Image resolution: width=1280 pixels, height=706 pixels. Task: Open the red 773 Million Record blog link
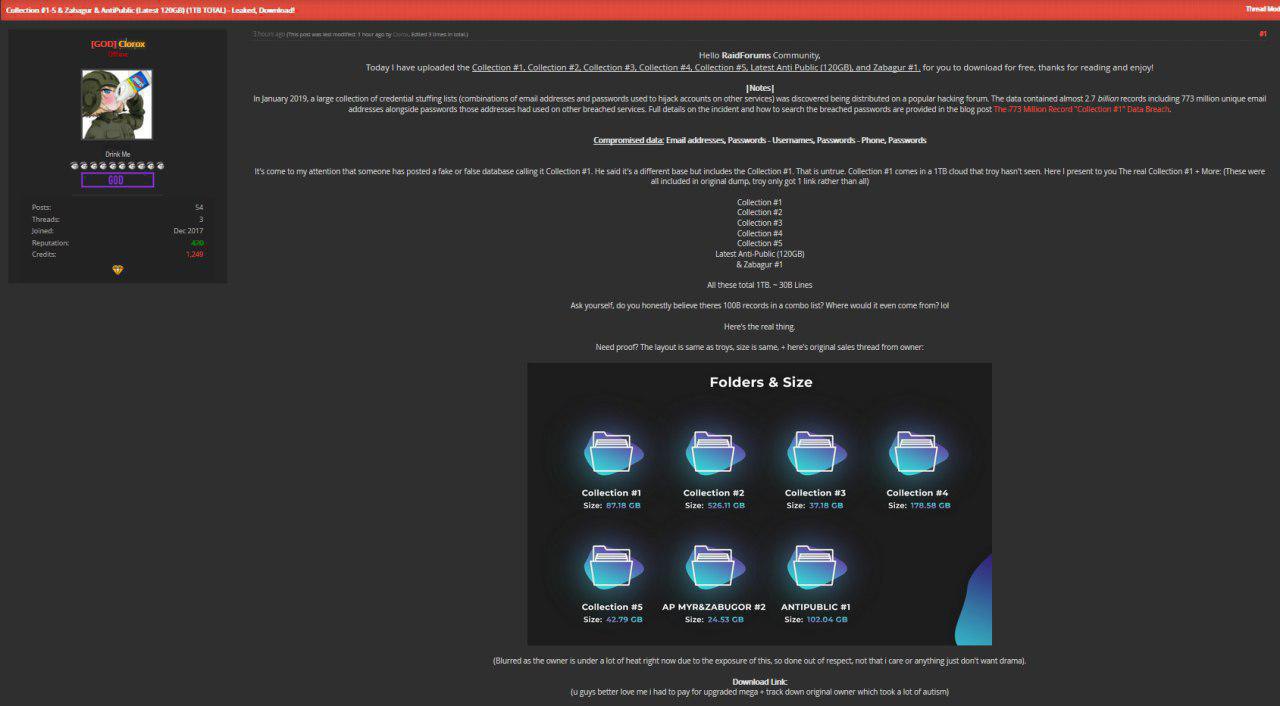pos(1081,108)
